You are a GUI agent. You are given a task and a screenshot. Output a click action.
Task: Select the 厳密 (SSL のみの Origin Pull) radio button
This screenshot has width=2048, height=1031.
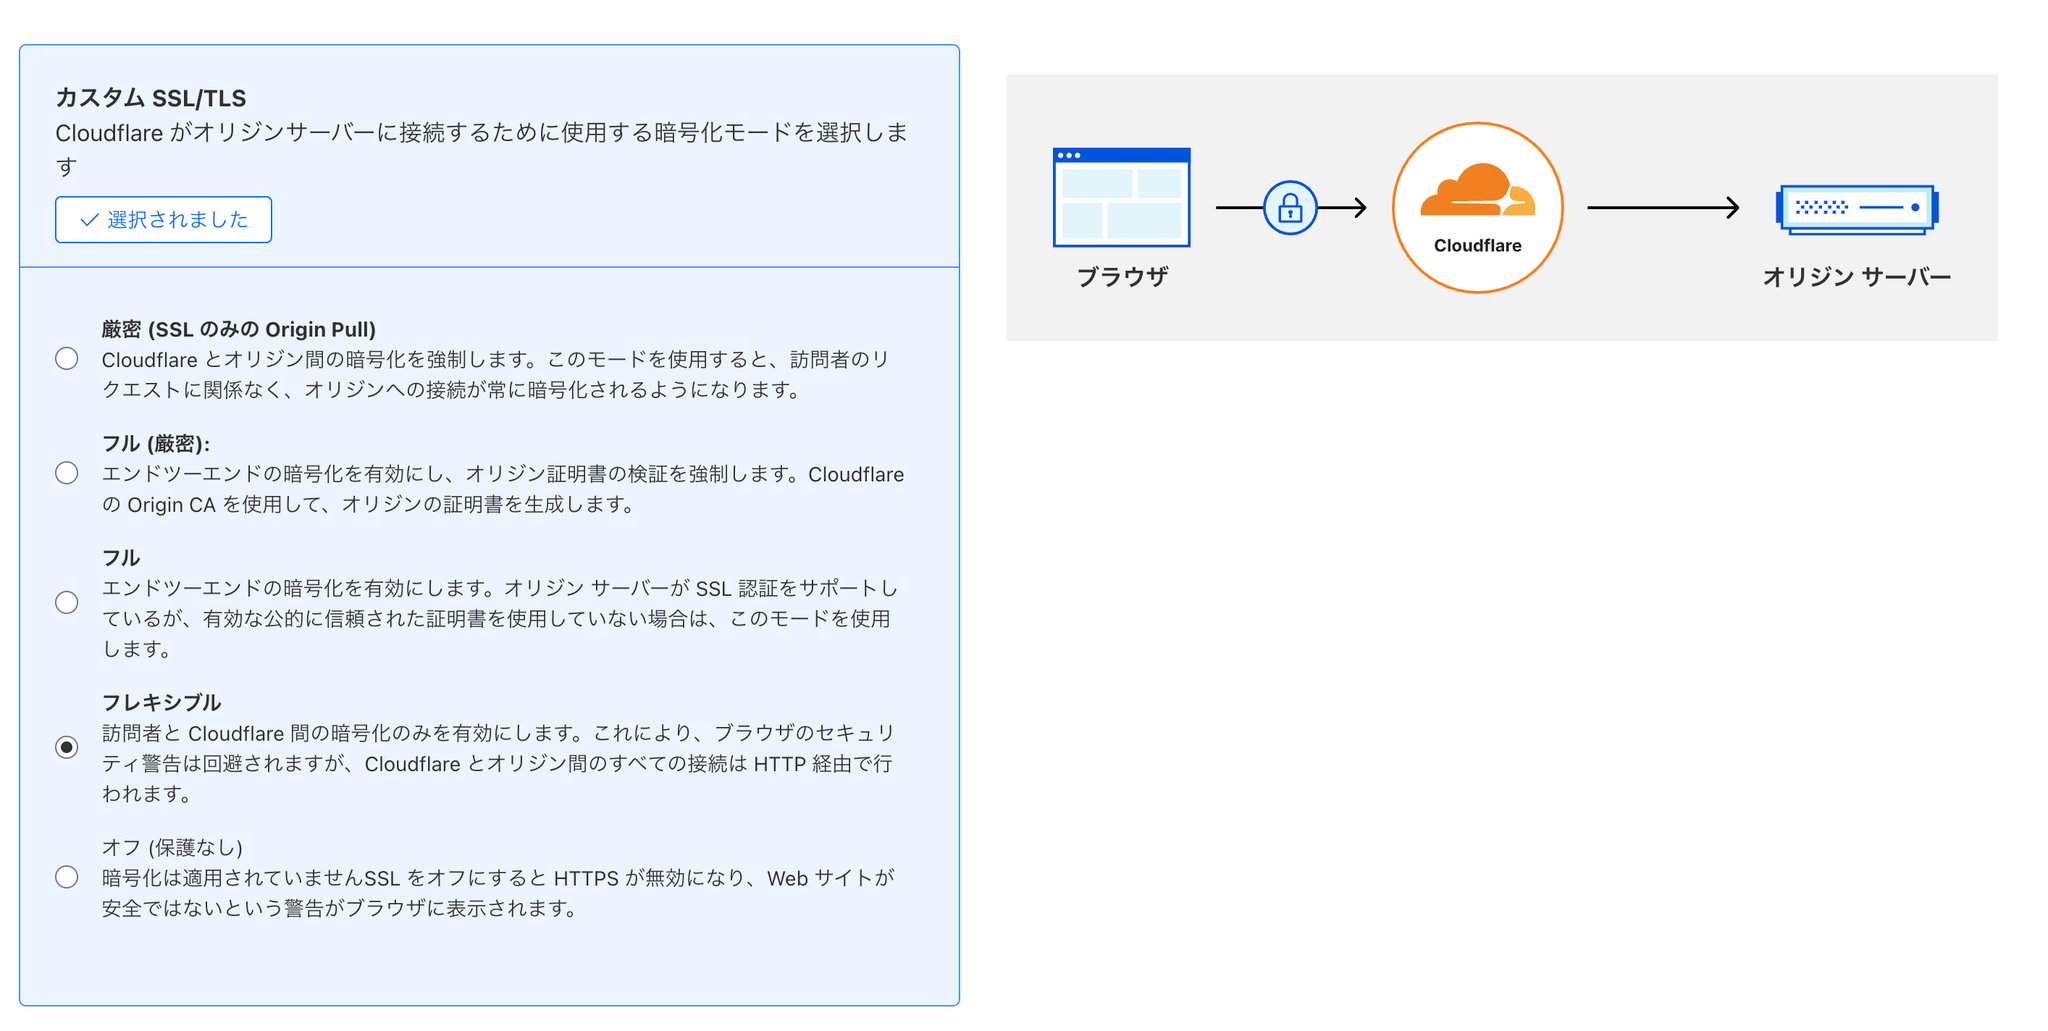67,358
